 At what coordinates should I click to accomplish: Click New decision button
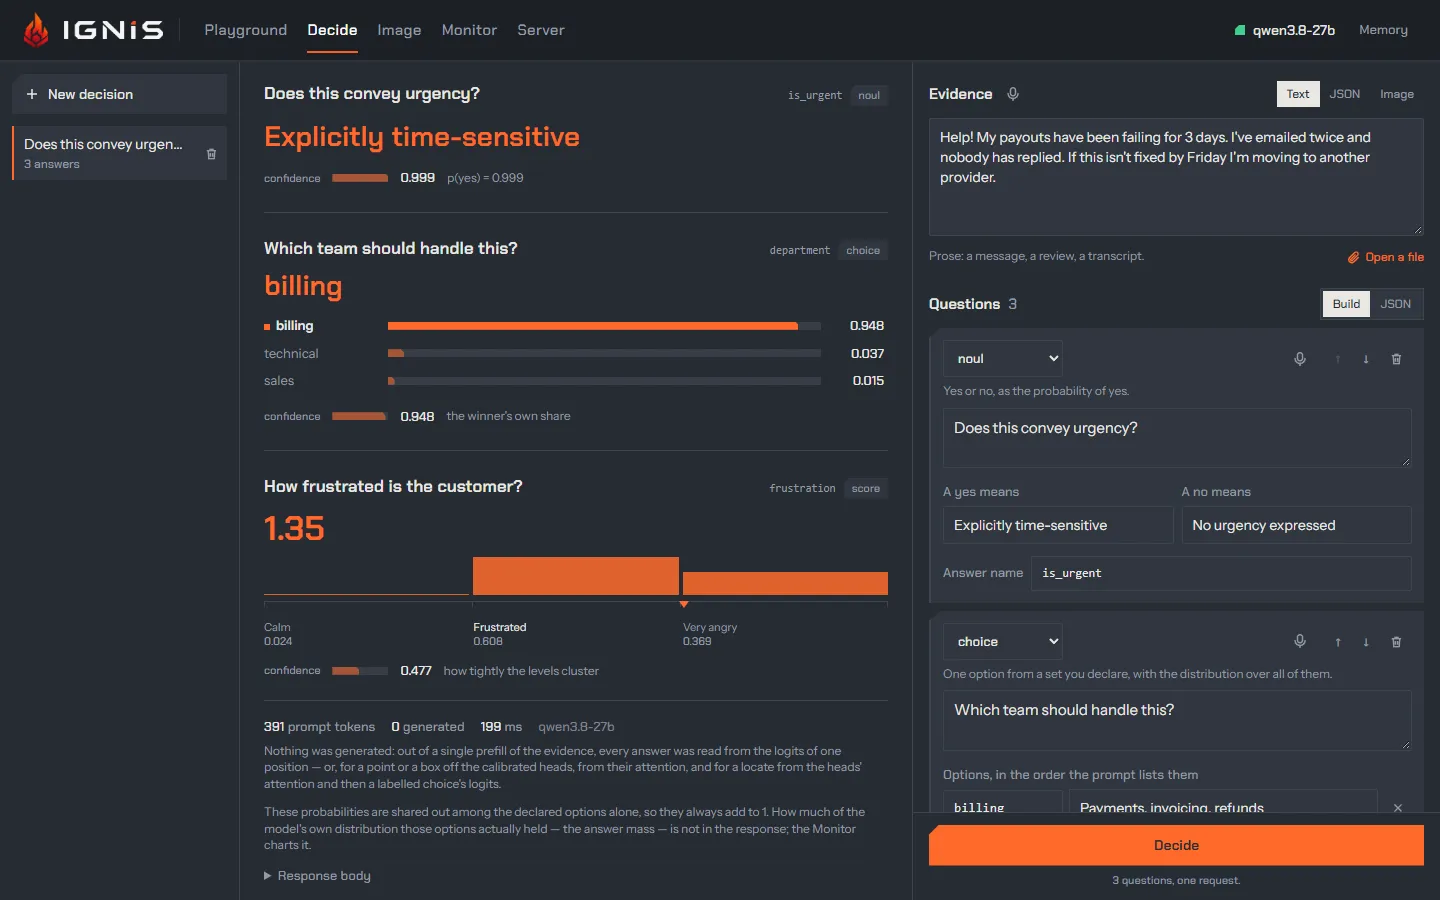click(x=119, y=94)
